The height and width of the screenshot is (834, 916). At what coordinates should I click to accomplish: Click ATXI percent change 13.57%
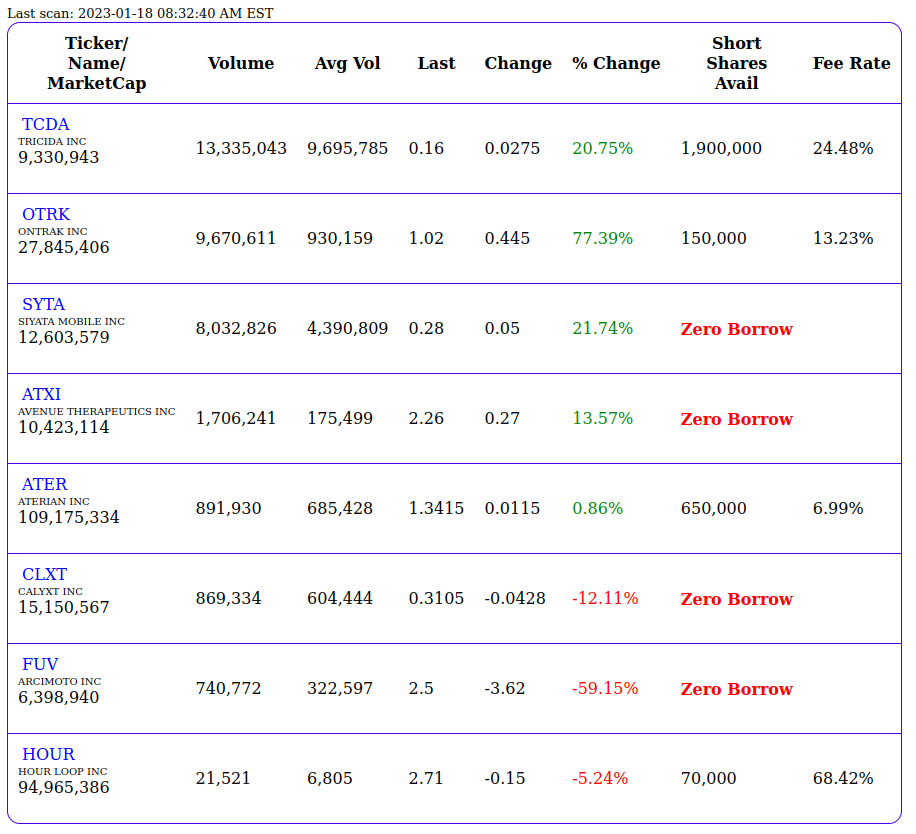point(603,418)
